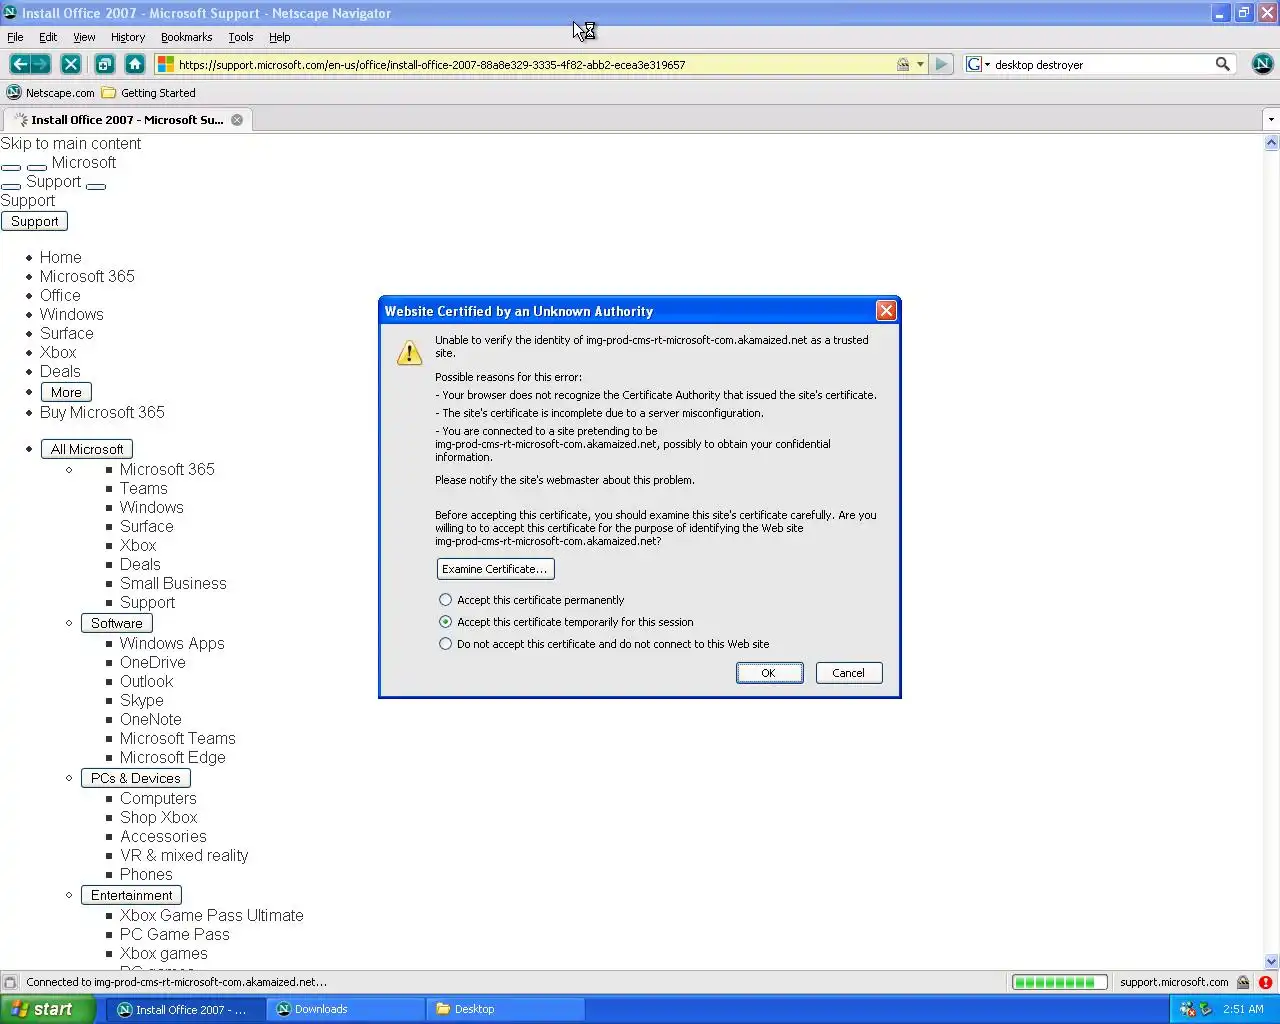
Task: Open the Netscape.com bookmark
Action: click(51, 93)
